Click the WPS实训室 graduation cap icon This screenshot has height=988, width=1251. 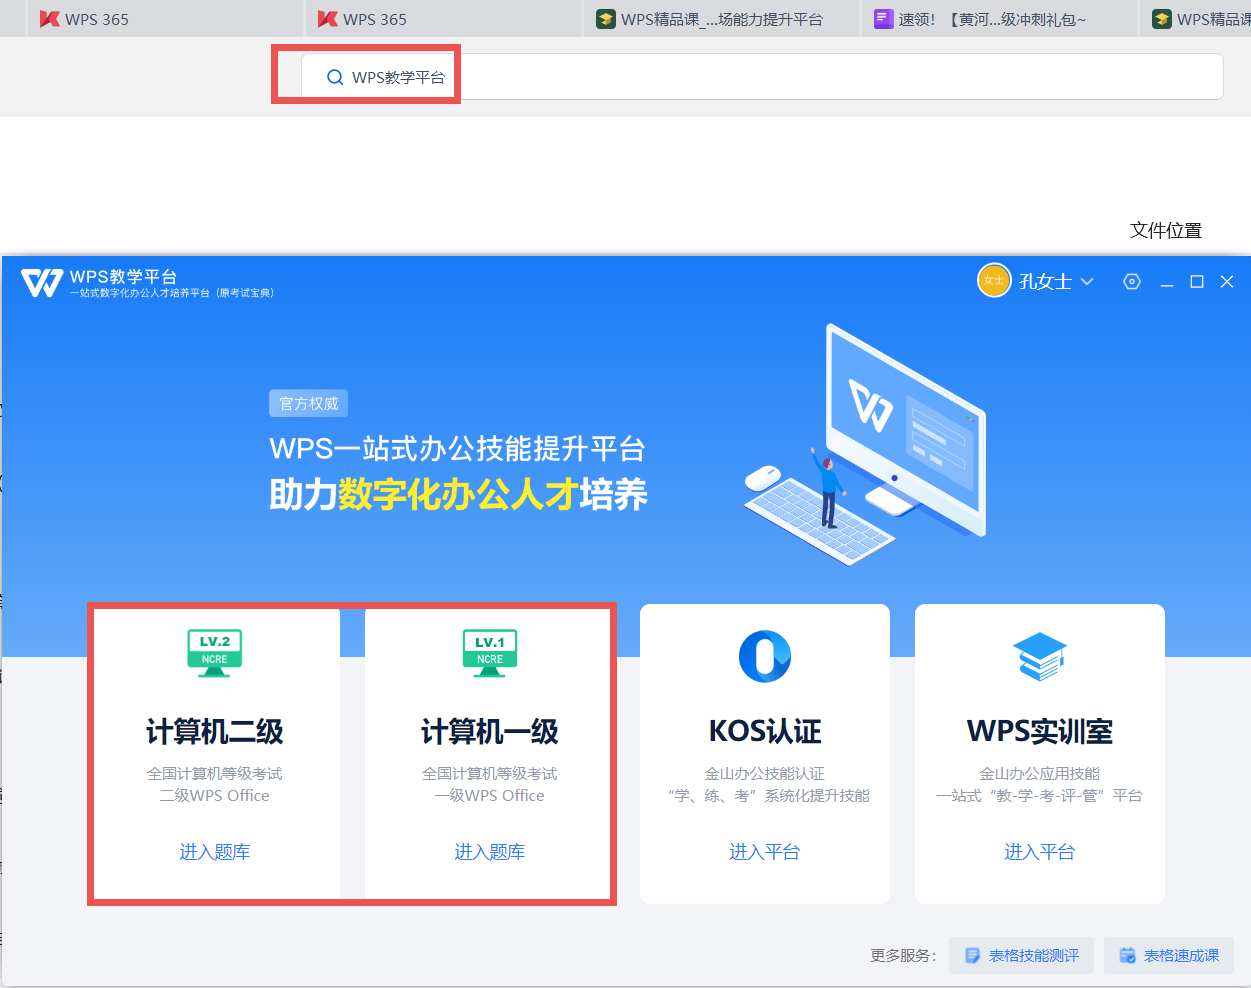[1039, 656]
